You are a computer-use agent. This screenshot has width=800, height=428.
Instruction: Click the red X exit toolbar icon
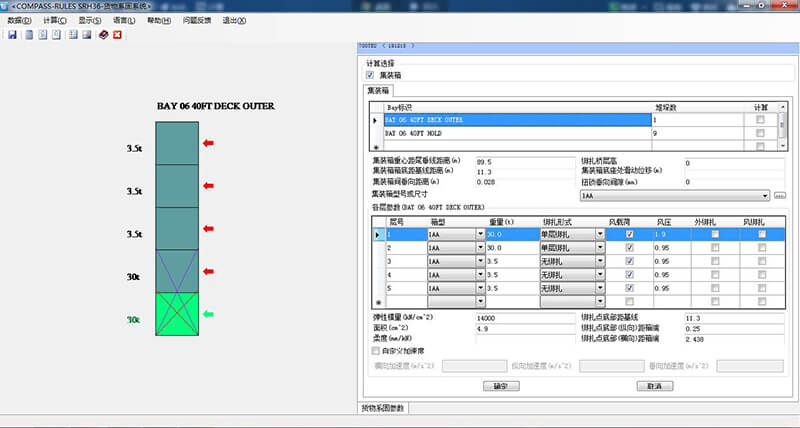tap(117, 35)
